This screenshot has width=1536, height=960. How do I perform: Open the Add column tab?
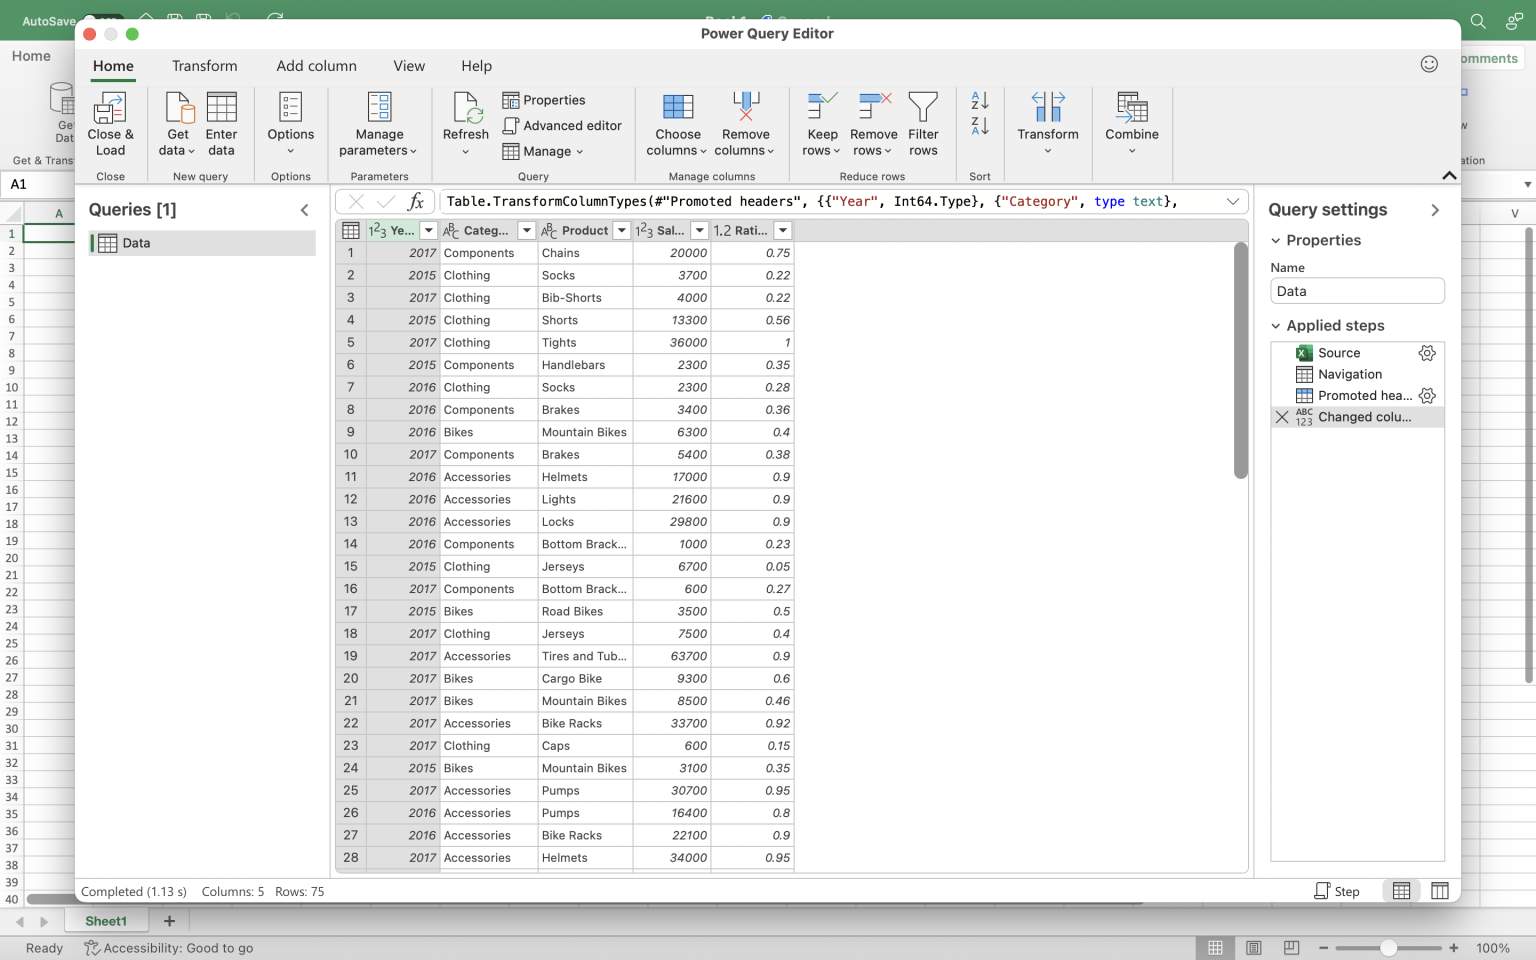pos(316,66)
